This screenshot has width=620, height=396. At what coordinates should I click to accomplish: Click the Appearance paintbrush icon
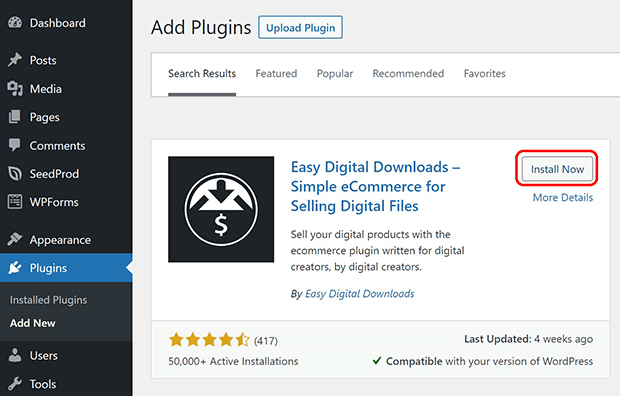point(15,239)
